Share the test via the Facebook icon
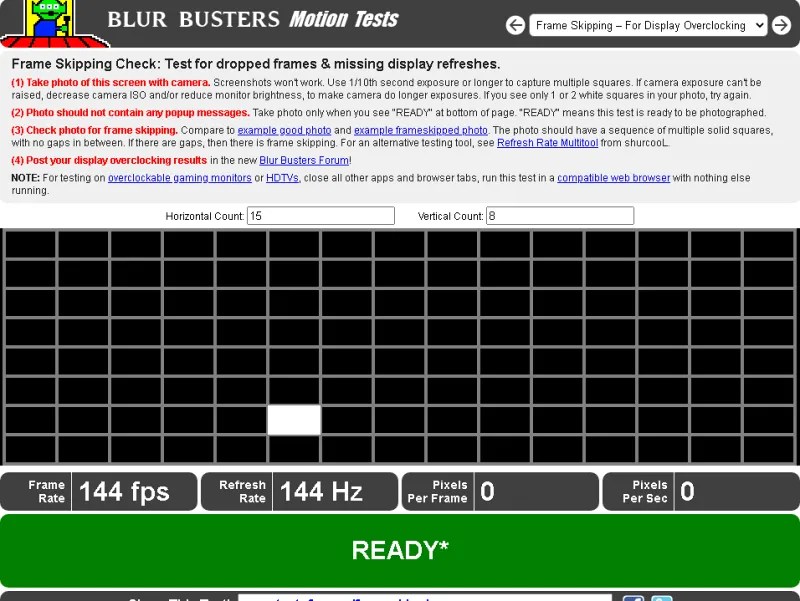Image resolution: width=800 pixels, height=601 pixels. coord(632,597)
